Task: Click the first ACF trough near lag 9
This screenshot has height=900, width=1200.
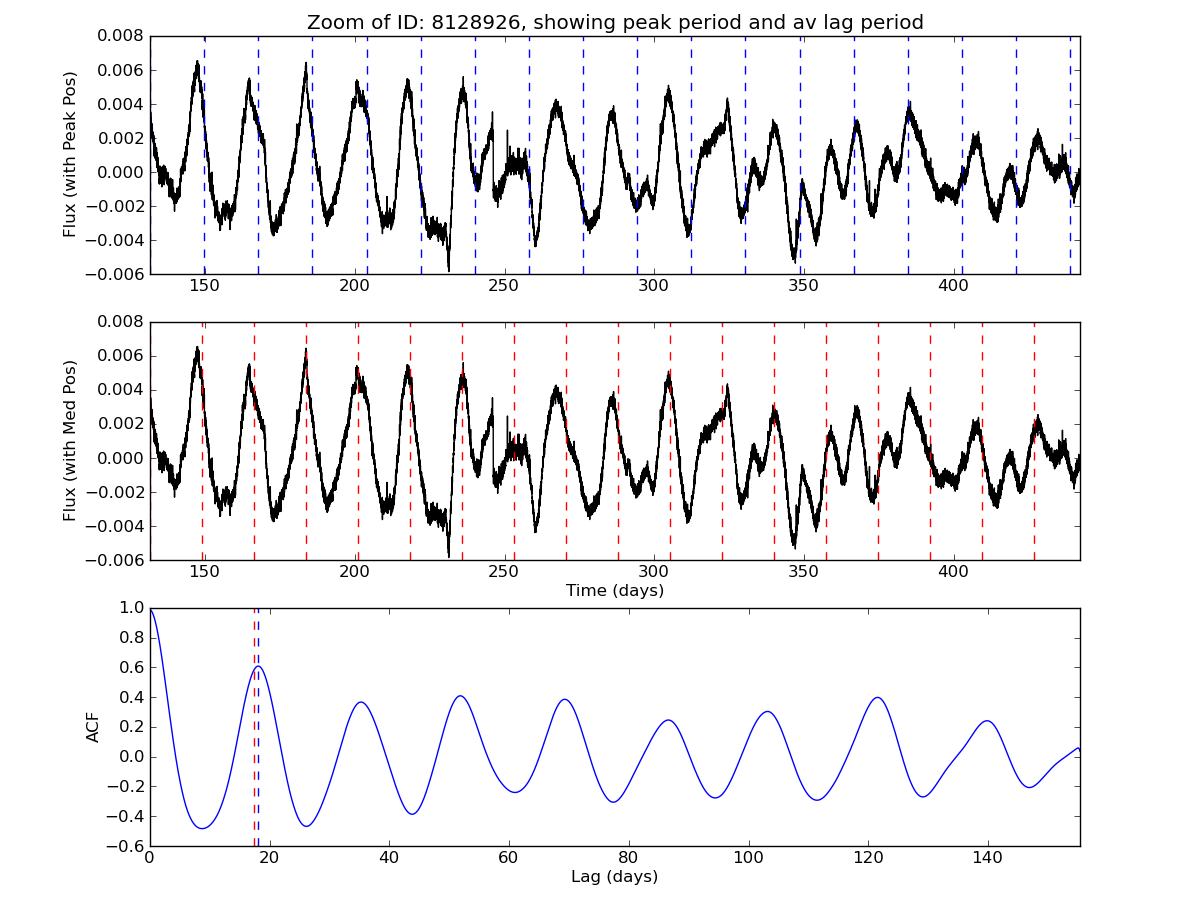Action: [202, 828]
